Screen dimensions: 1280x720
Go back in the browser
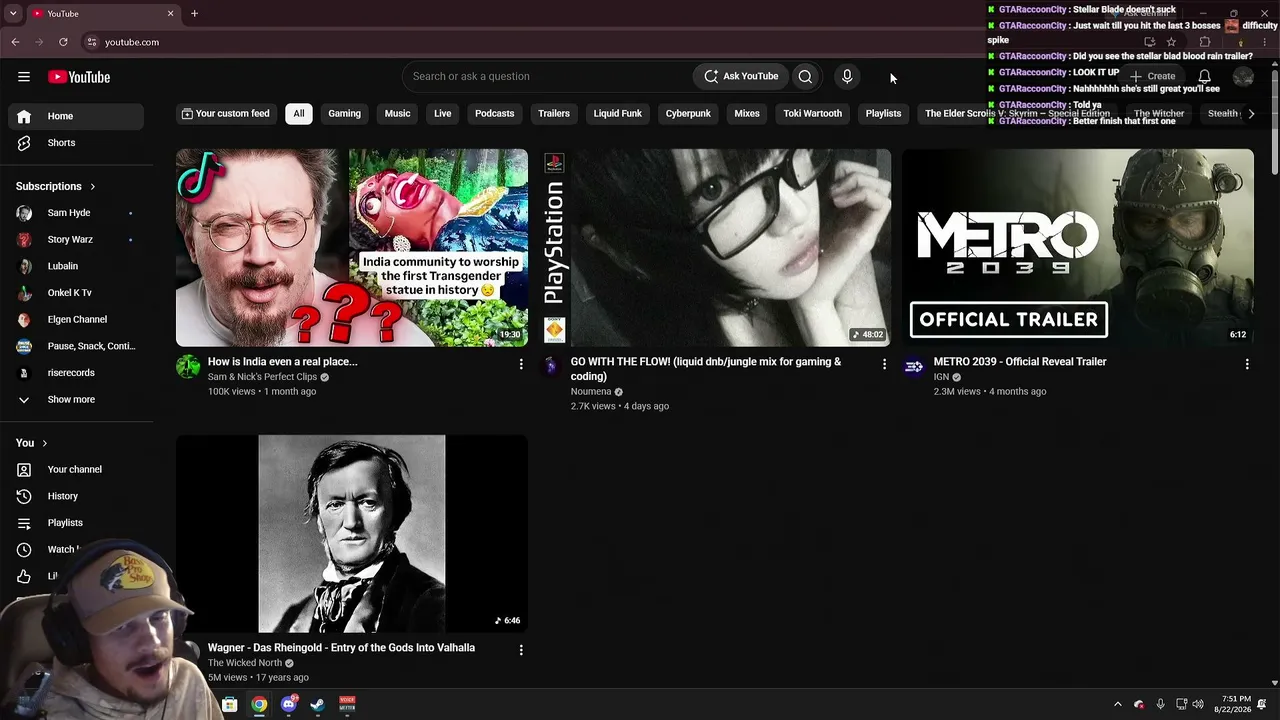coord(15,42)
